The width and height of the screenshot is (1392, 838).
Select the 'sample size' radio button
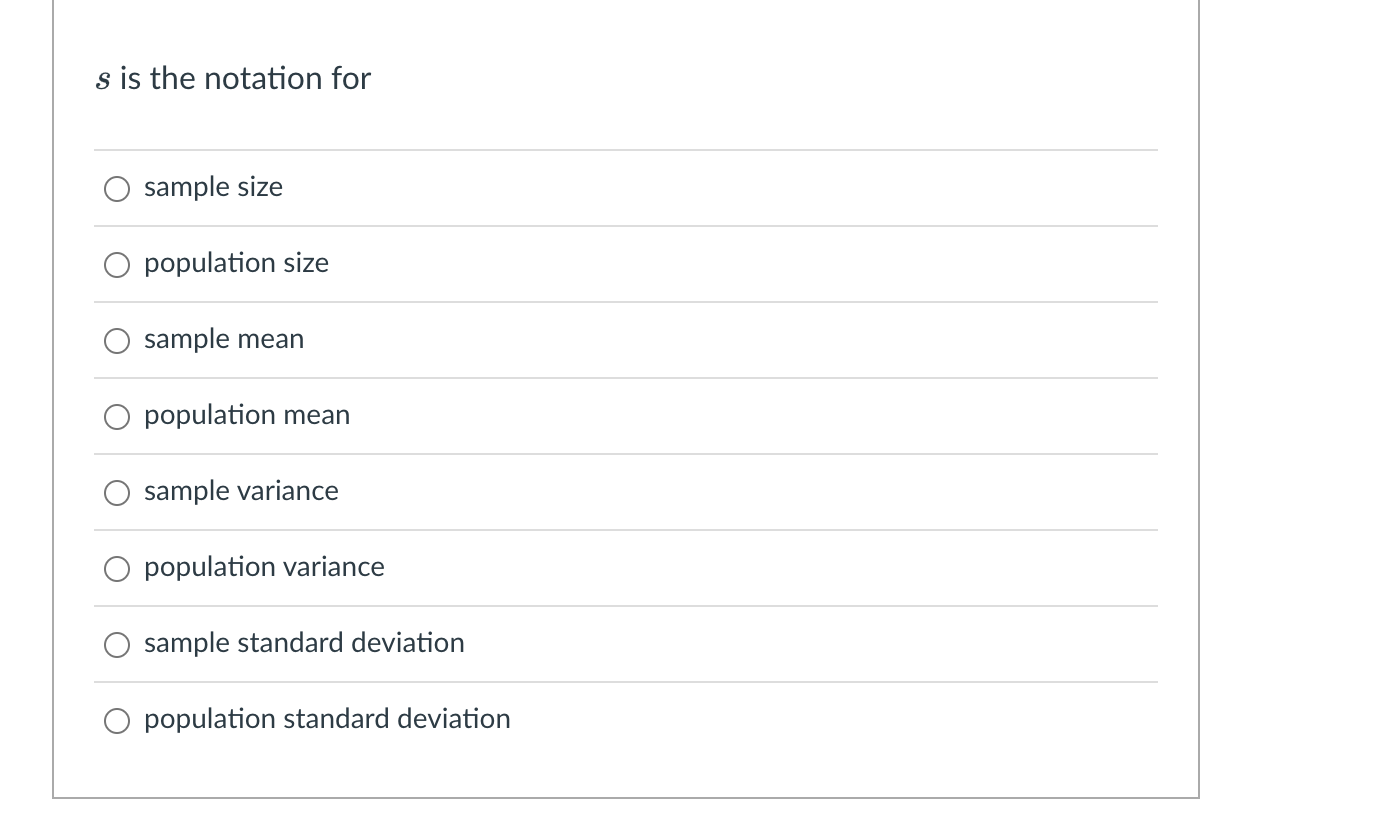117,188
